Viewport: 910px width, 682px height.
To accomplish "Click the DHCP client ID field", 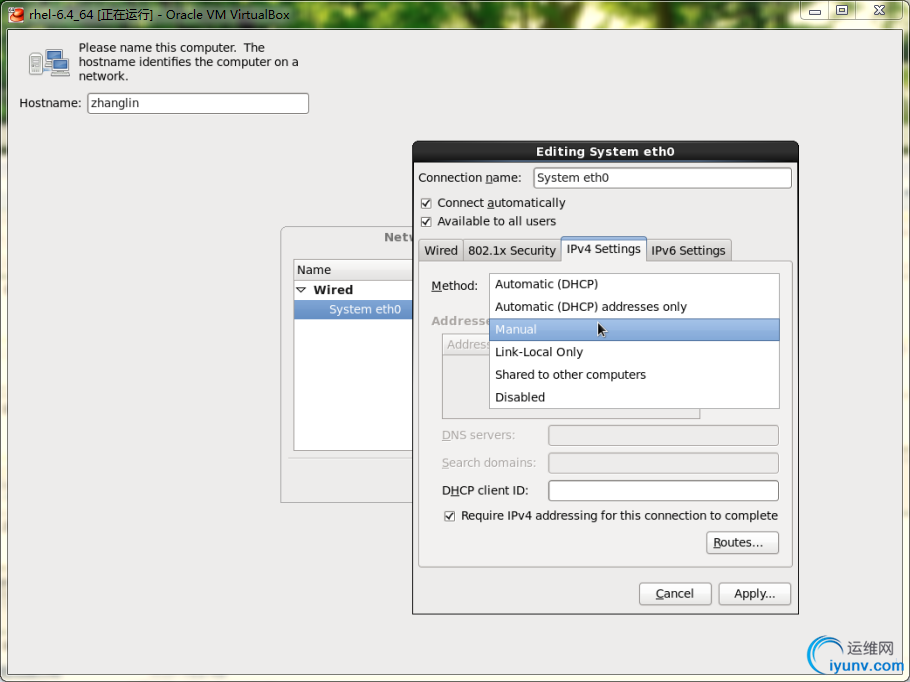I will click(663, 491).
